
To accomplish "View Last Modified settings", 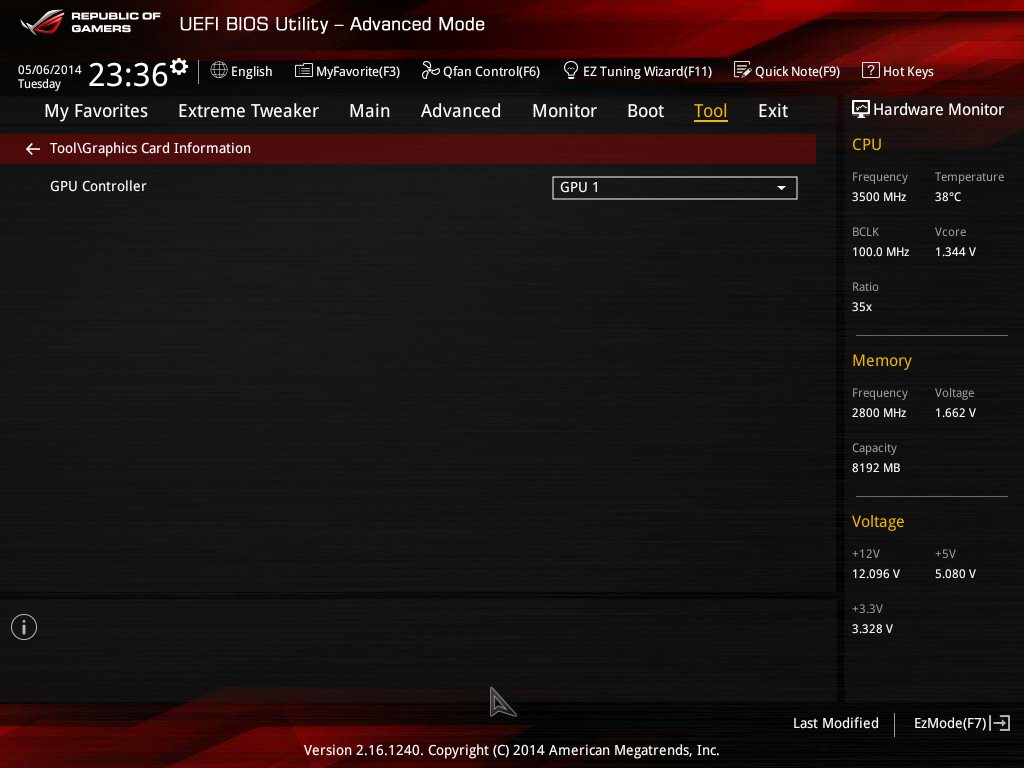I will 835,723.
